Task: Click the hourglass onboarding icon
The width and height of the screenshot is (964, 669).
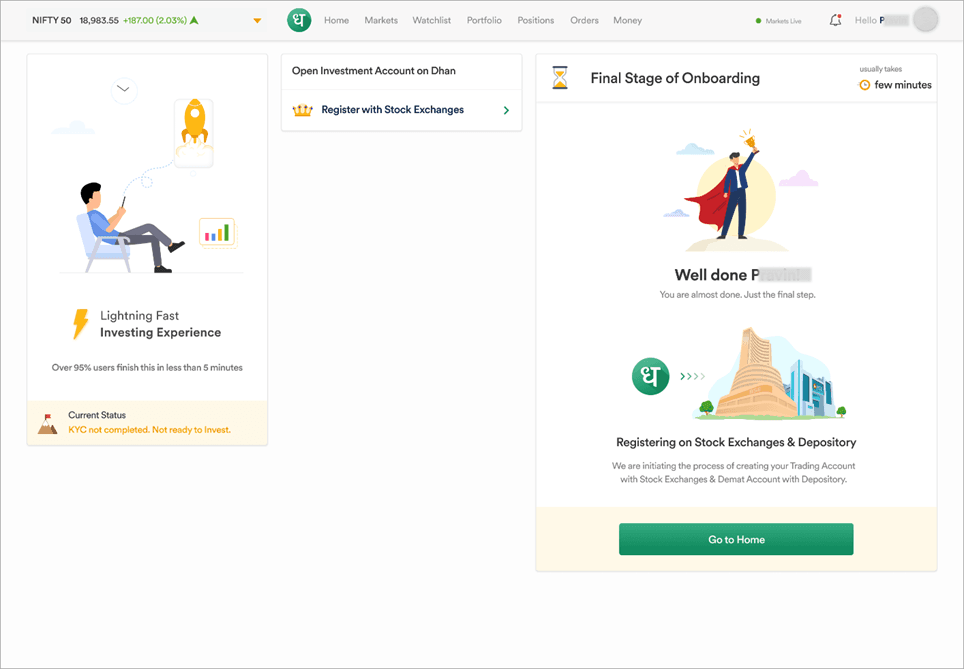Action: (560, 78)
